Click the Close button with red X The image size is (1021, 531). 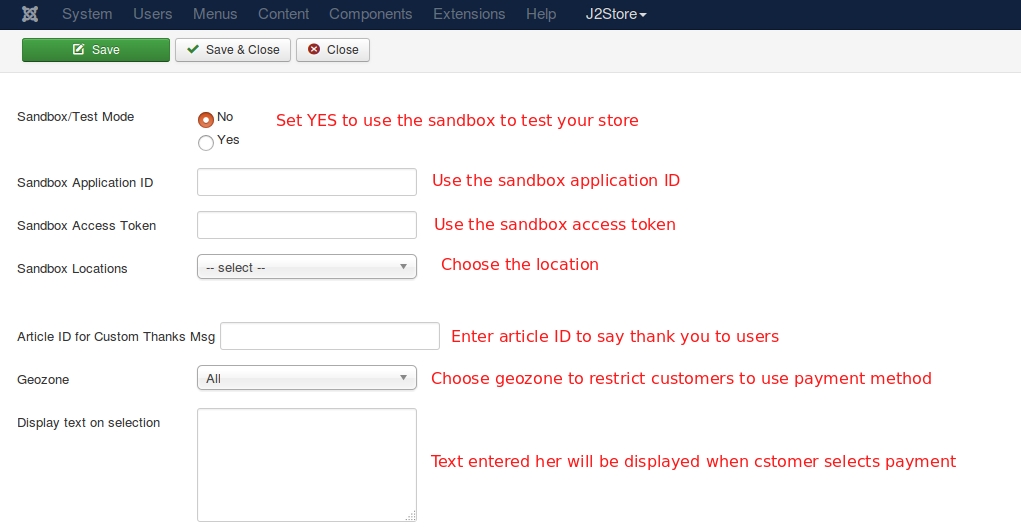coord(333,50)
